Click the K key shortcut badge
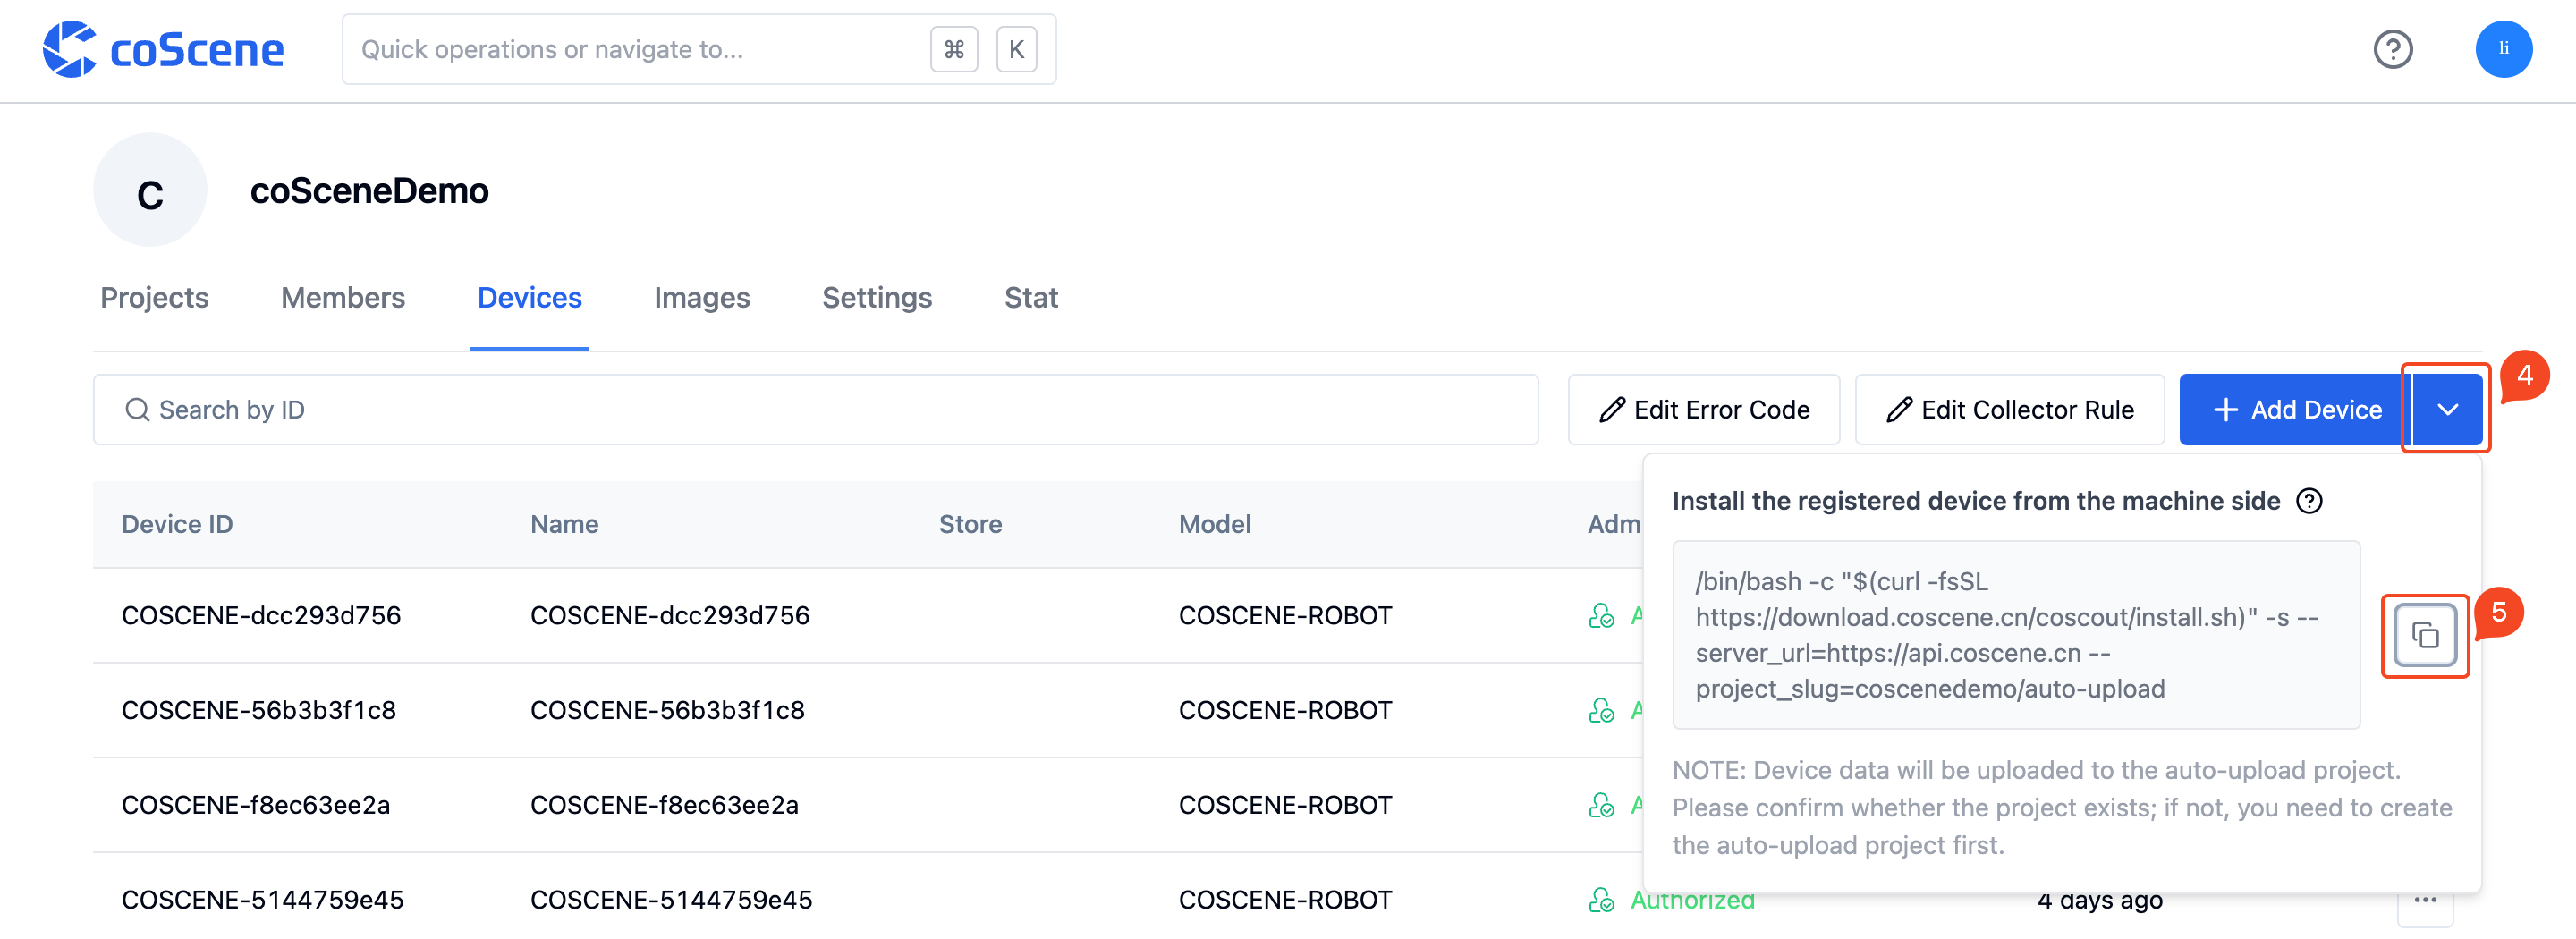Image resolution: width=2576 pixels, height=939 pixels. point(1016,49)
